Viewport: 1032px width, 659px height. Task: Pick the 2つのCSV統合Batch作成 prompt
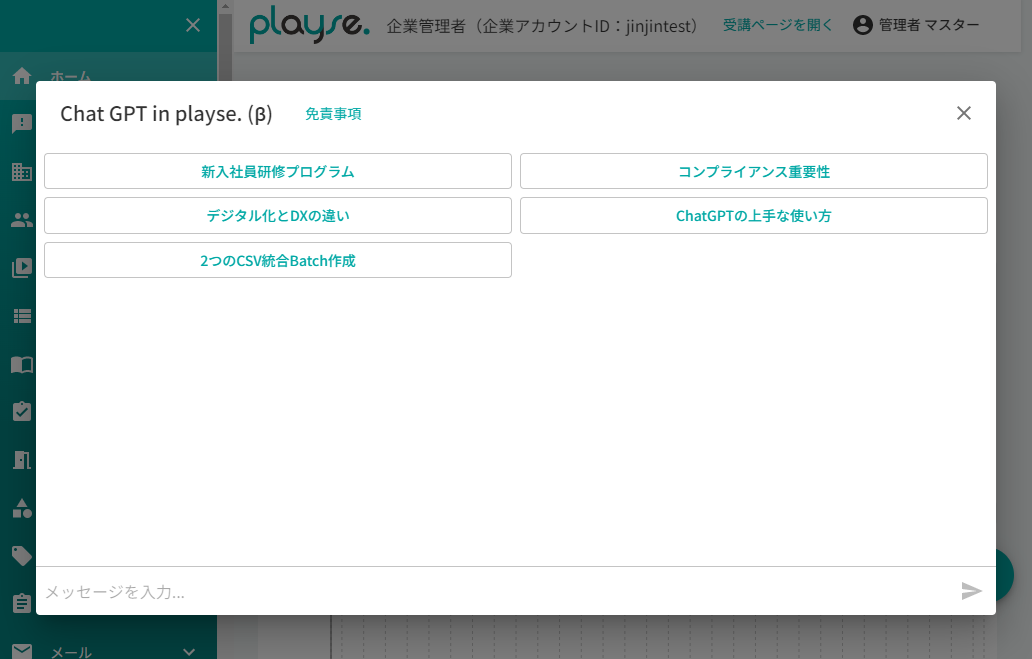point(278,260)
